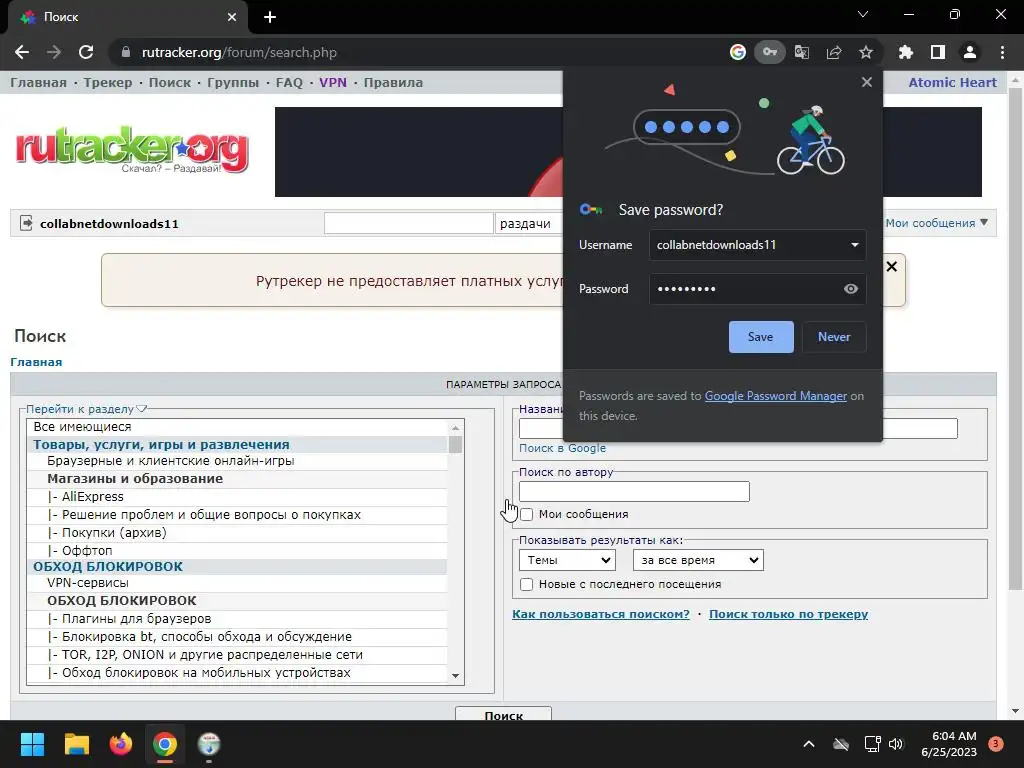Open the FAQ navigation item

(289, 82)
